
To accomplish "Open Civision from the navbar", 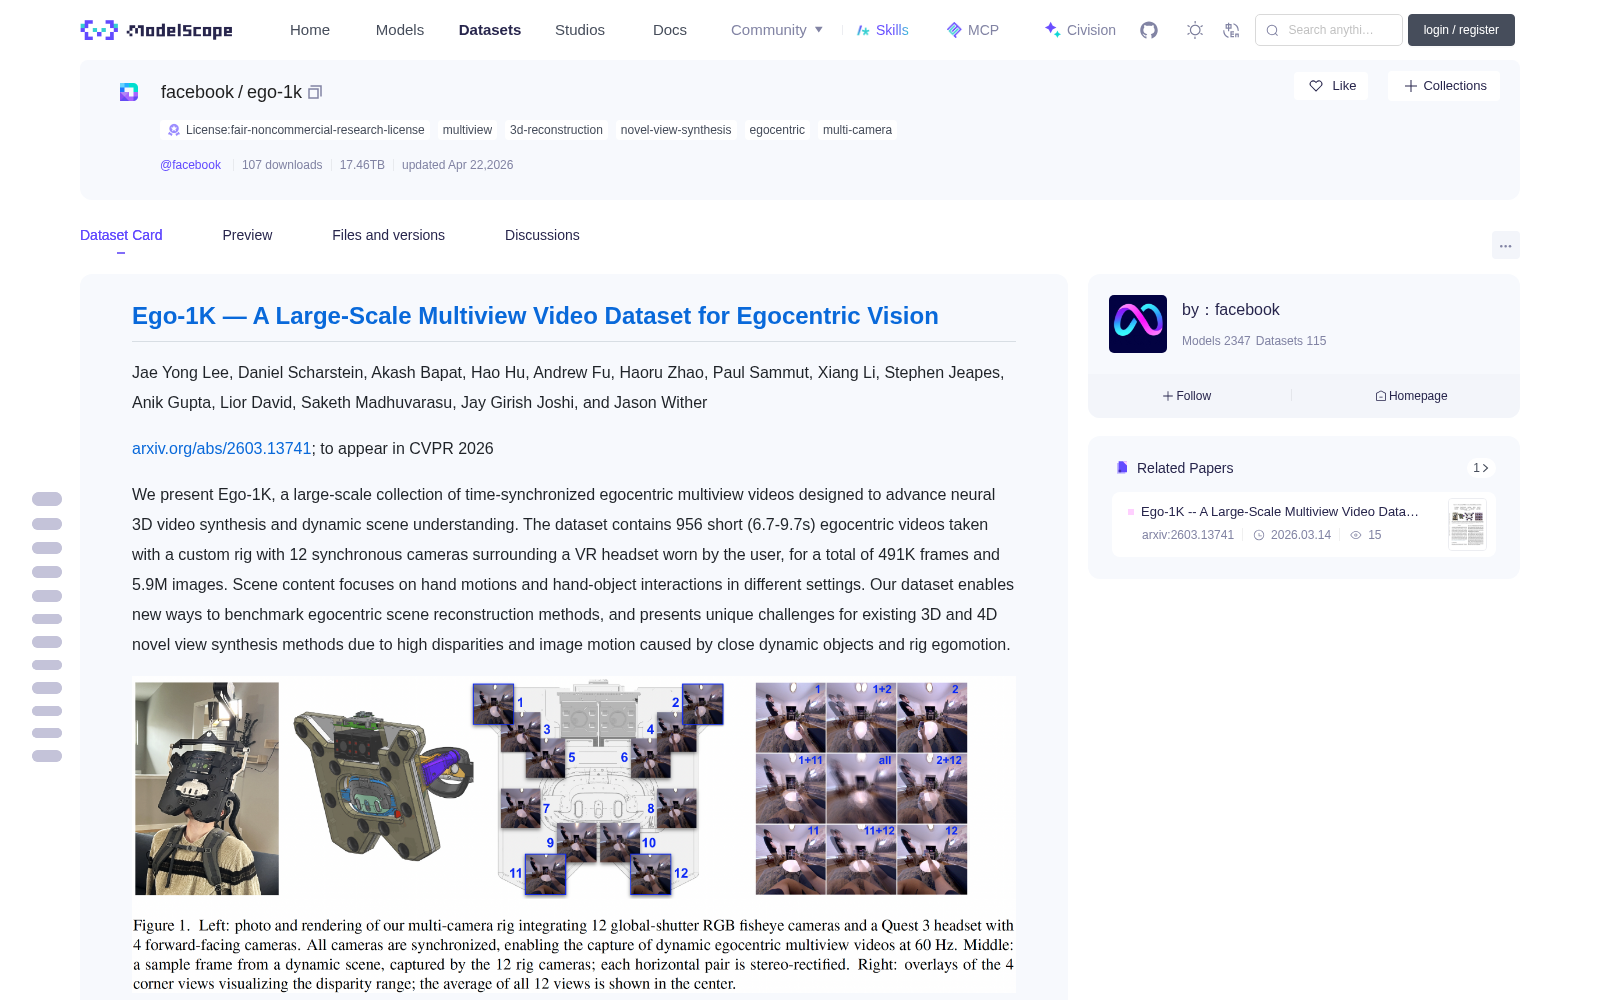I will [1080, 30].
